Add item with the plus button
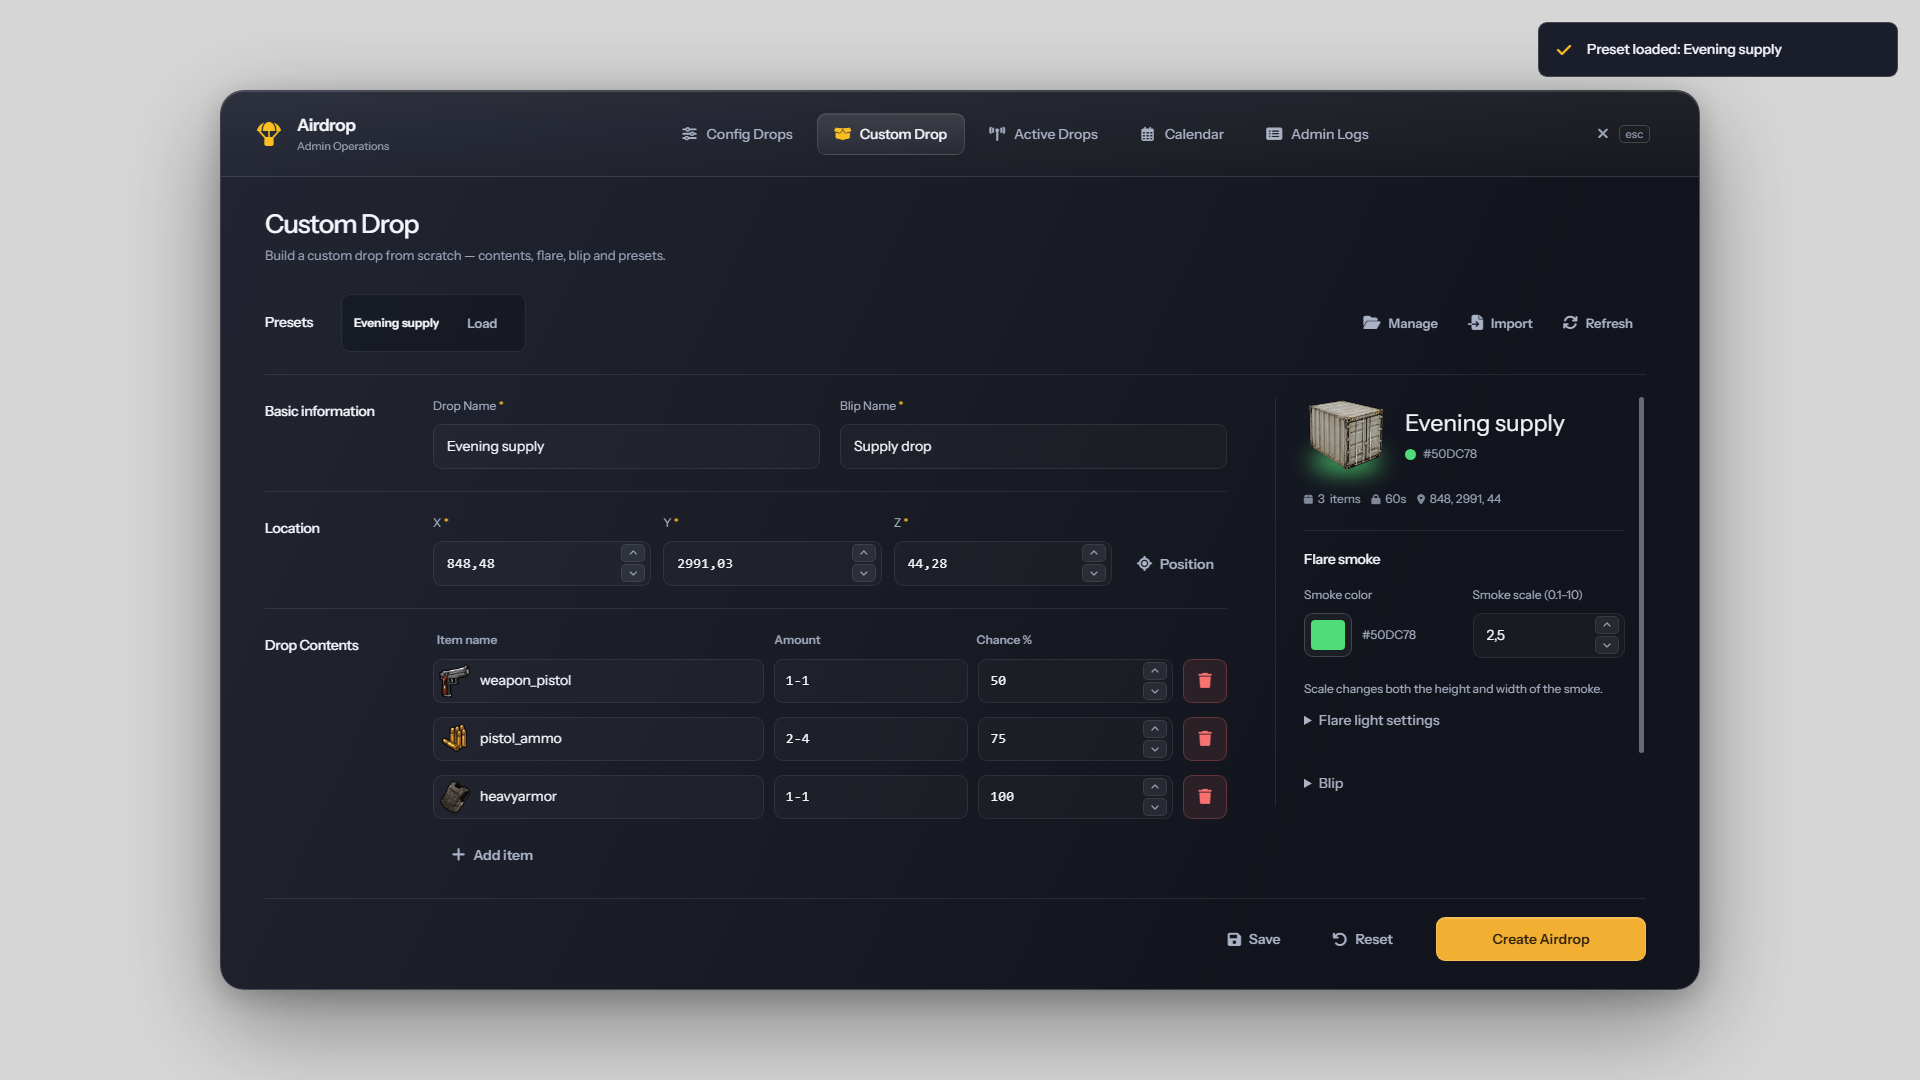1920x1080 pixels. pos(492,855)
